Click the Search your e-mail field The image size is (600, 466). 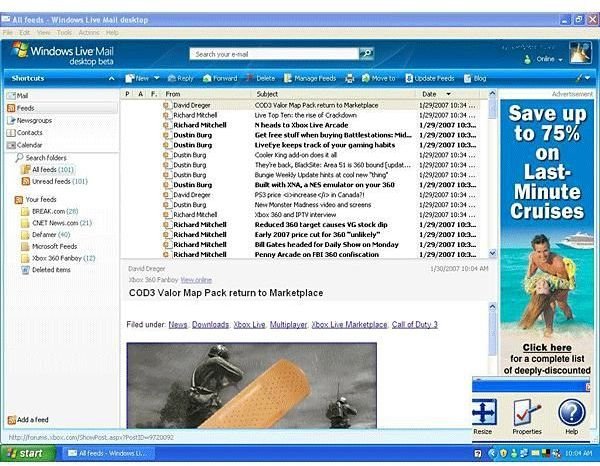coord(274,54)
